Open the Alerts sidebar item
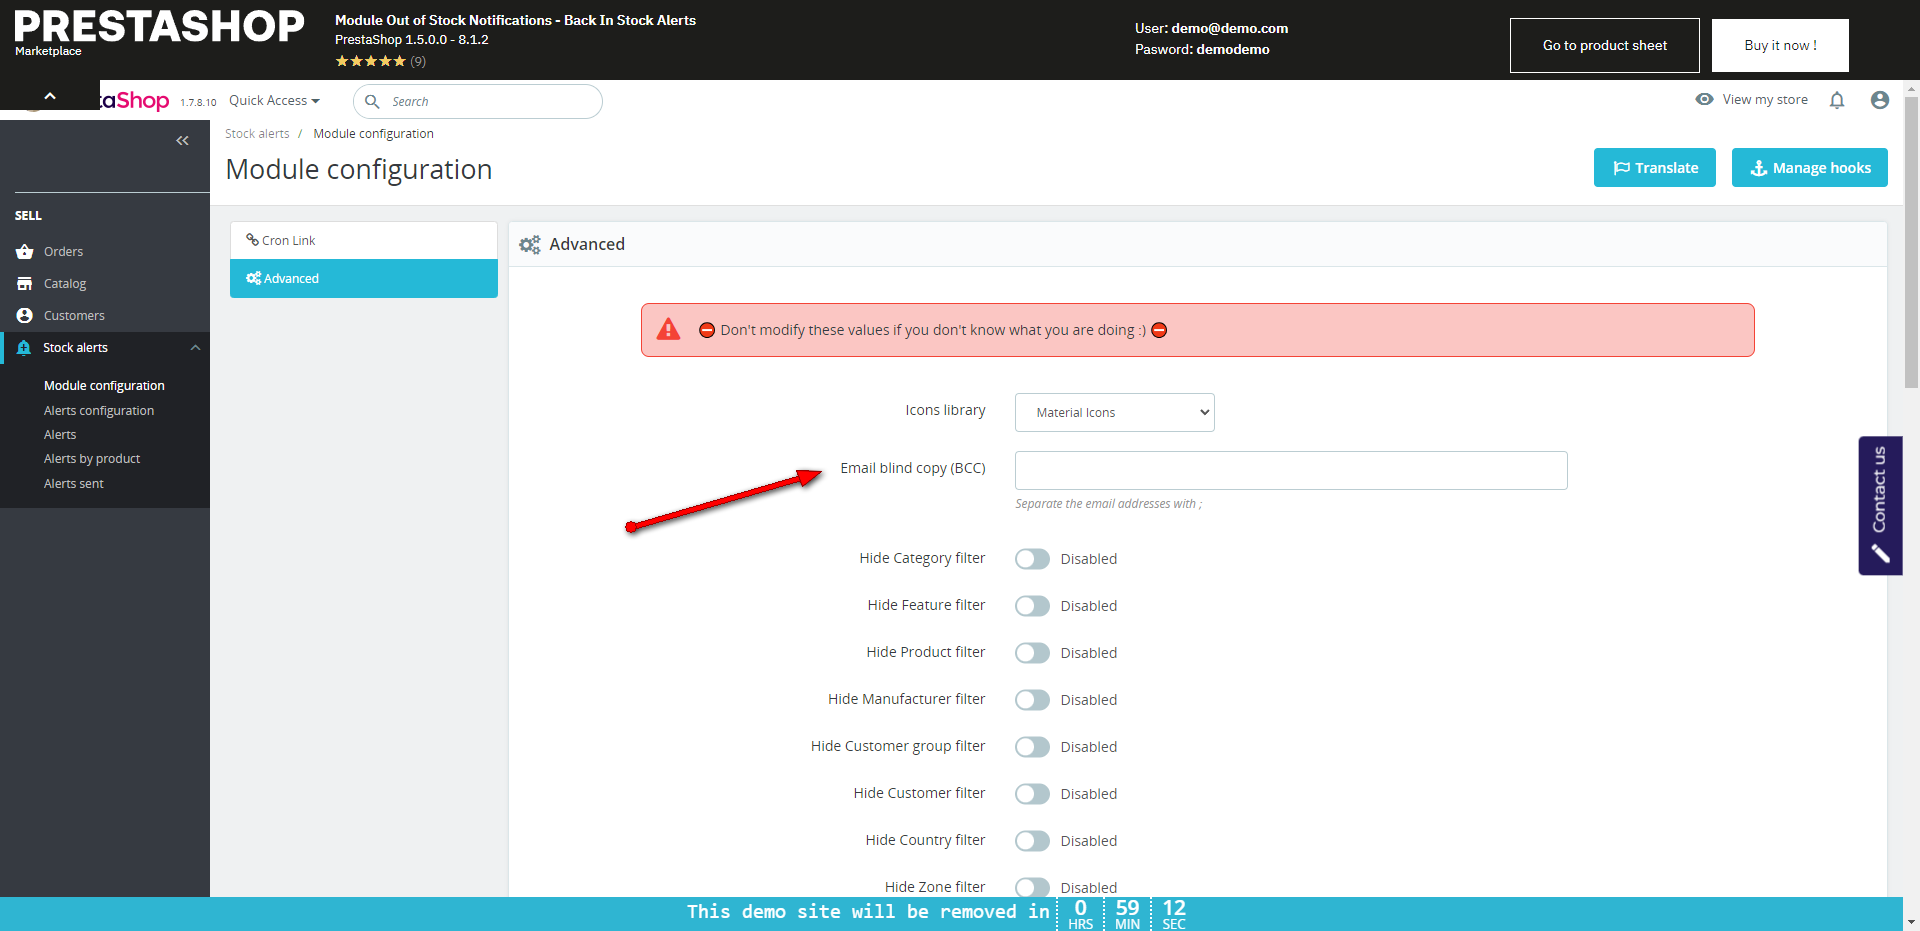Screen dimensions: 1920x931 pos(60,435)
